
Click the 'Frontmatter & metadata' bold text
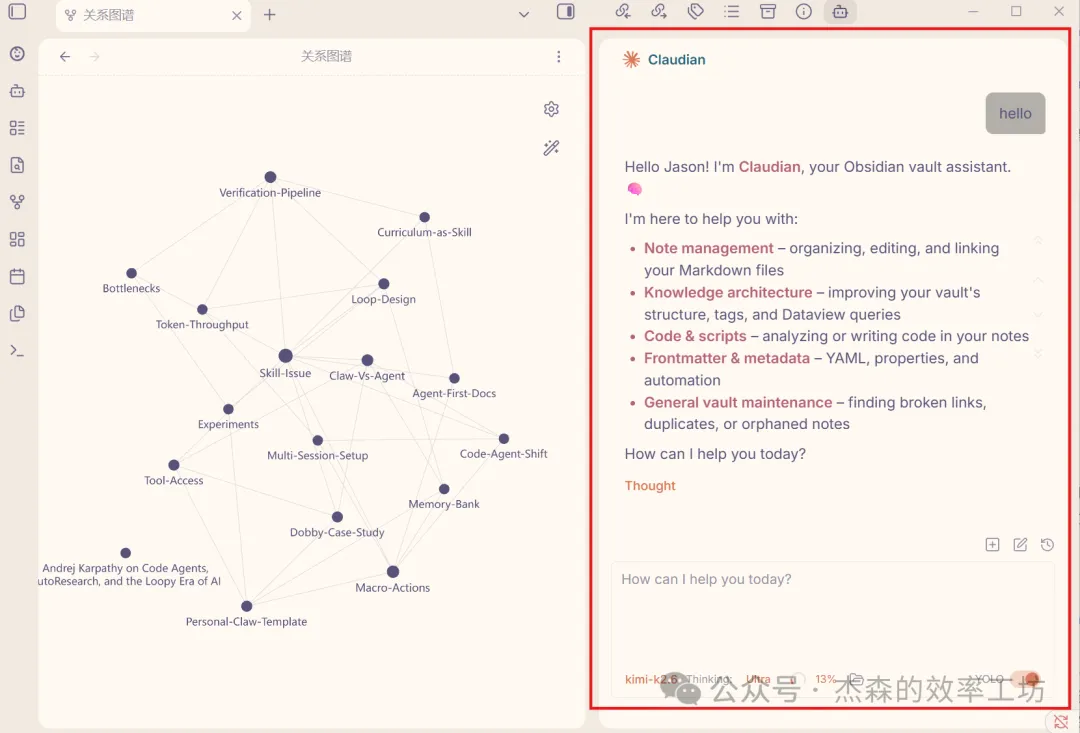point(727,358)
